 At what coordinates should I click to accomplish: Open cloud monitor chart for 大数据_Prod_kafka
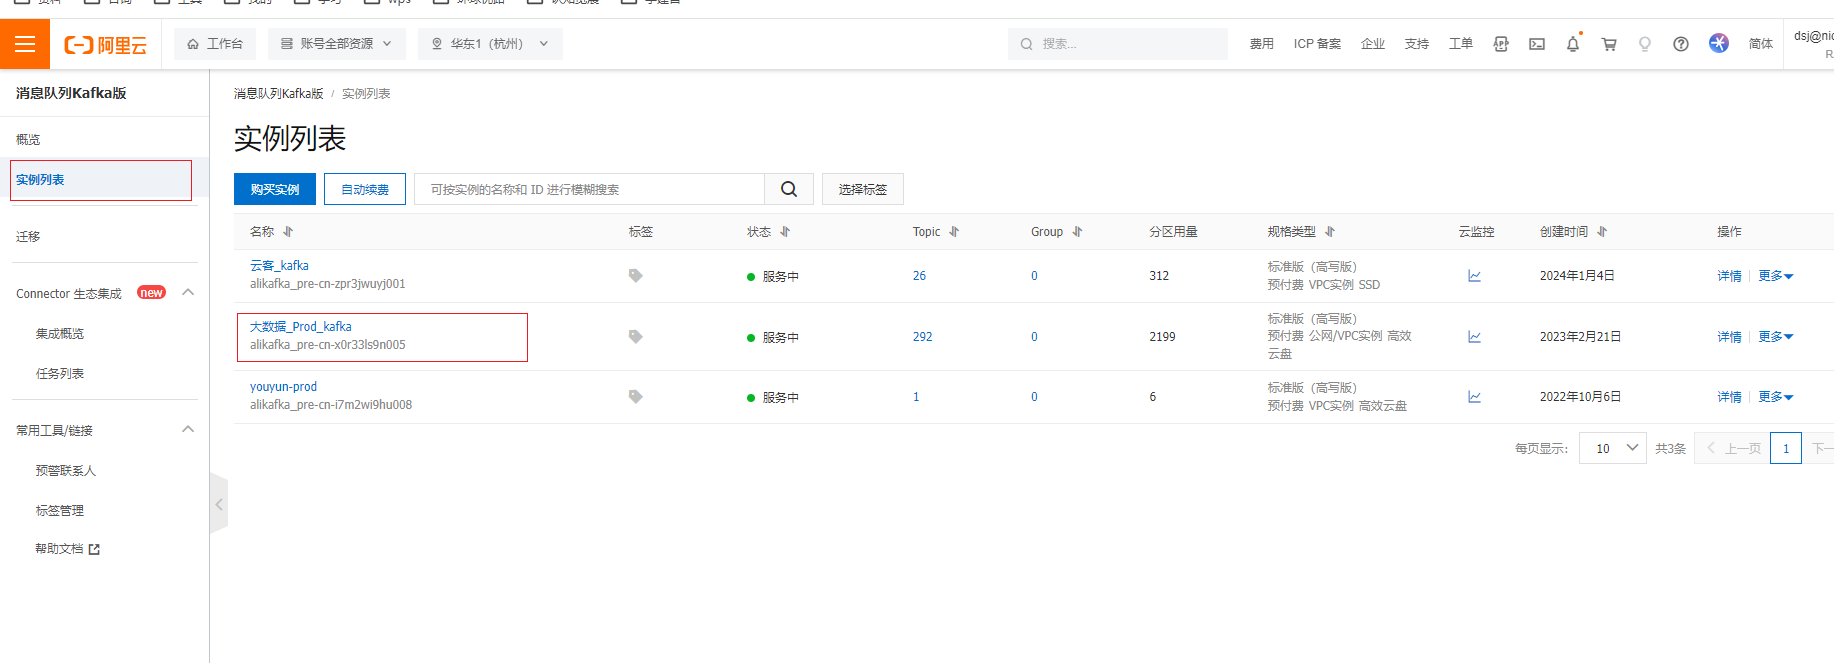pyautogui.click(x=1474, y=337)
